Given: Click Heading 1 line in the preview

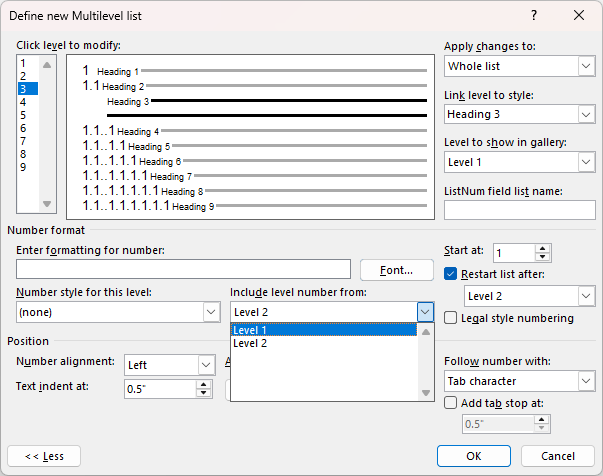Looking at the screenshot, I should coord(254,71).
